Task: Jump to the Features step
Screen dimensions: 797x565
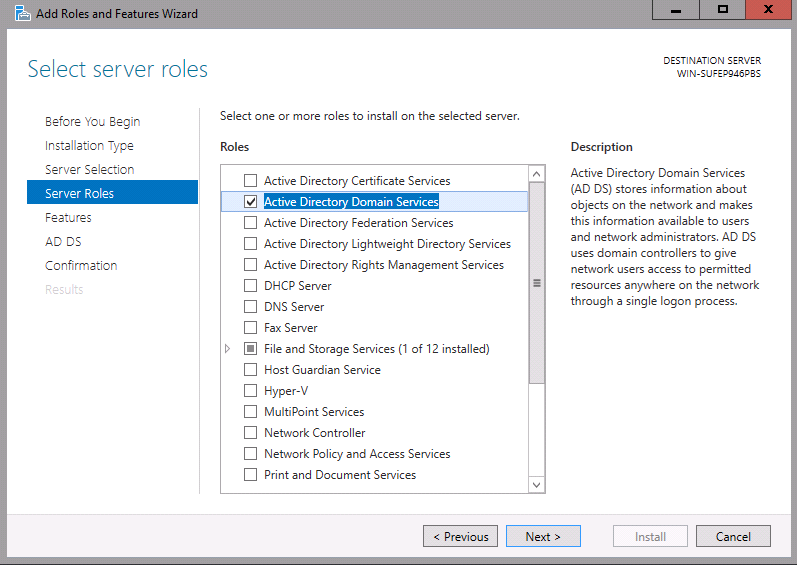Action: (x=68, y=217)
